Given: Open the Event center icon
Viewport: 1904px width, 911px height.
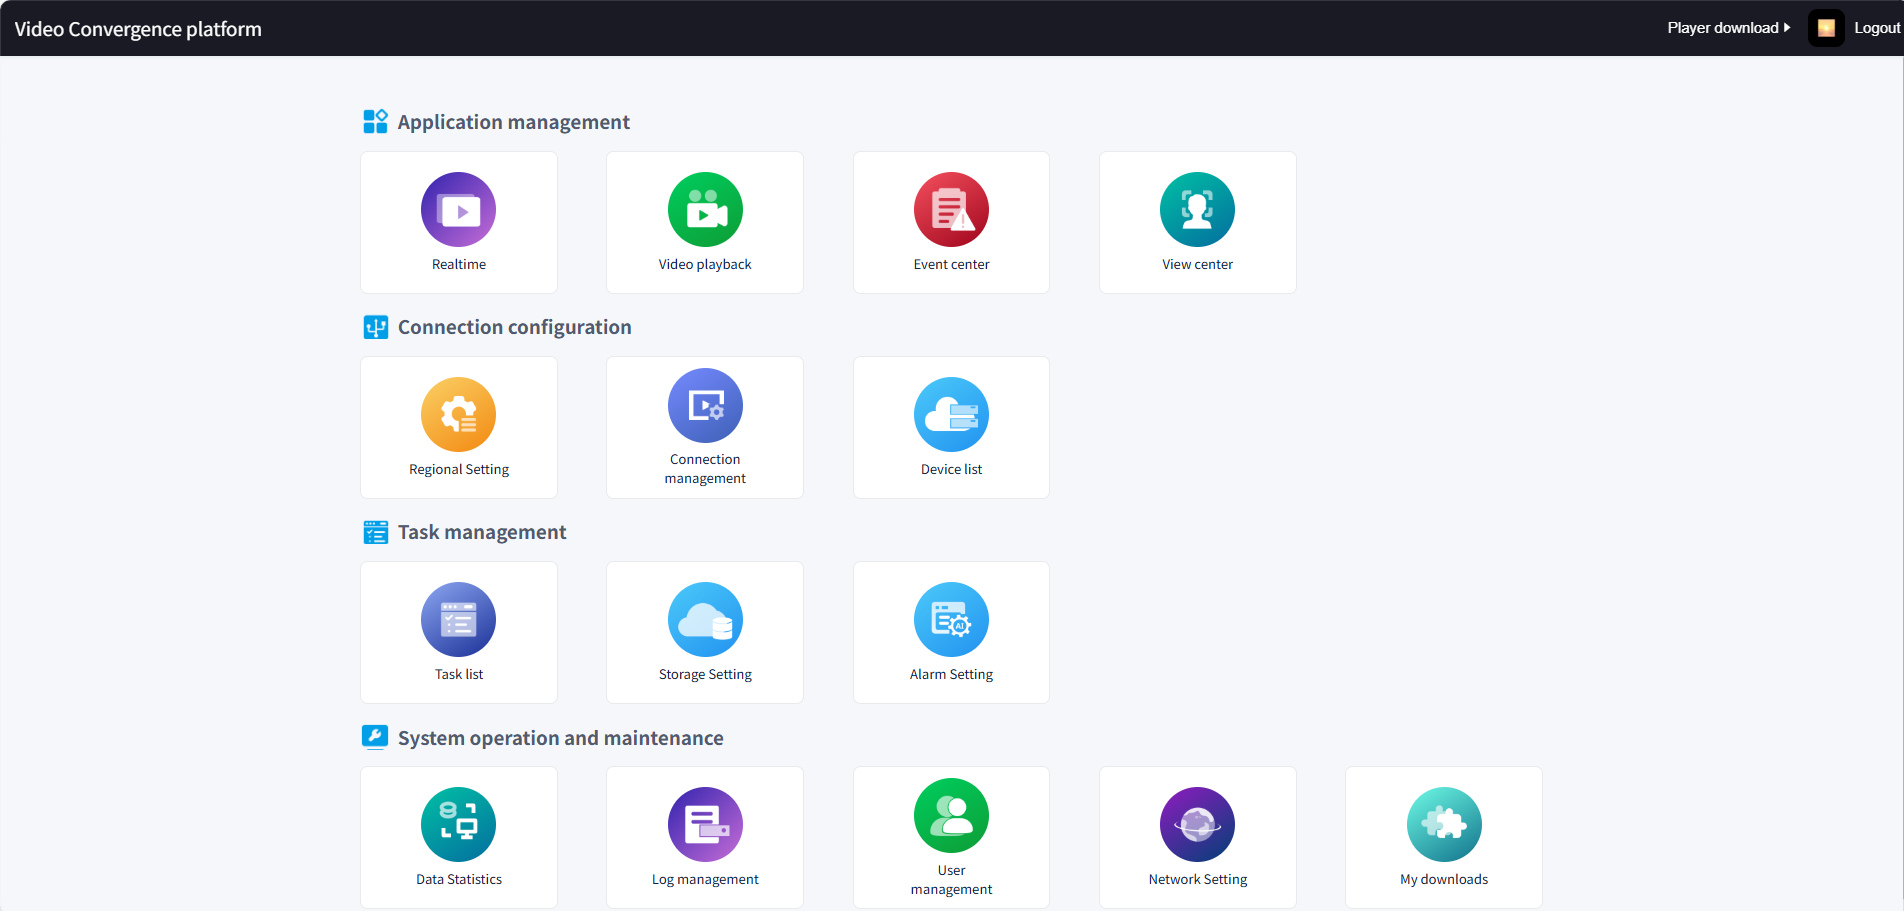Looking at the screenshot, I should pos(951,211).
